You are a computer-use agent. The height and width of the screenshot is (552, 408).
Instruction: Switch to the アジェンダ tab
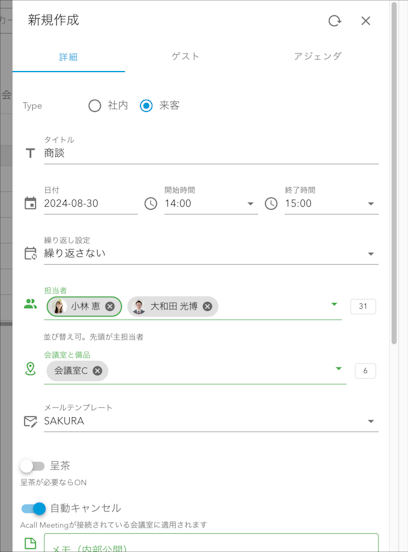click(318, 56)
